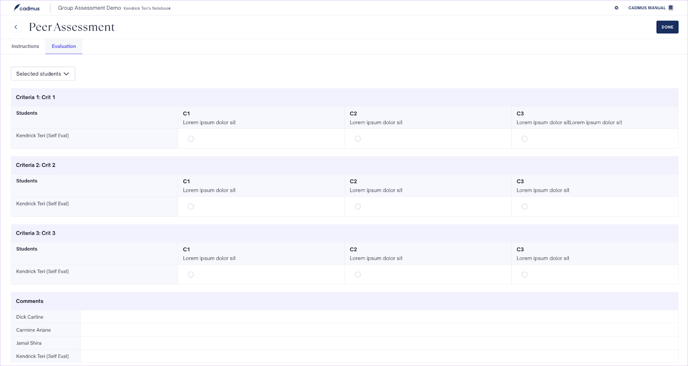Click the comment field for Carmine Ariane

tap(380, 330)
